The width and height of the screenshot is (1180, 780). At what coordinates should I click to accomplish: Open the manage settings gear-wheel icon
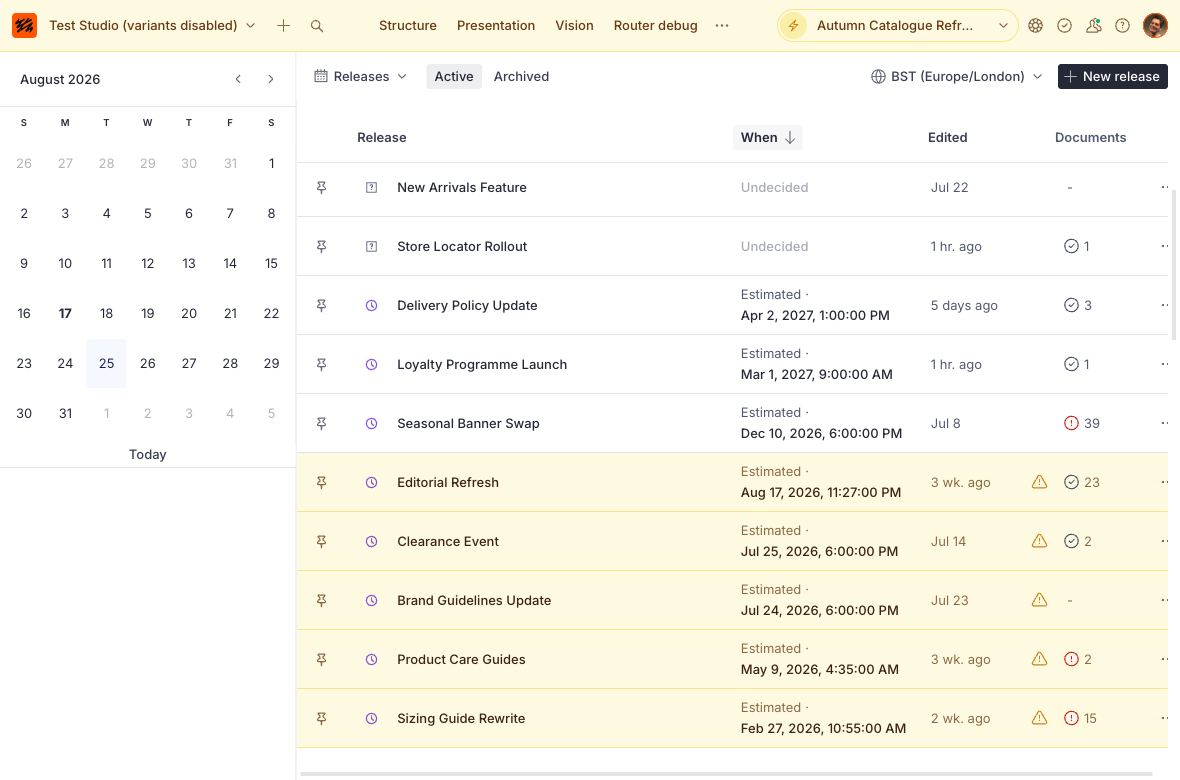(x=1036, y=26)
